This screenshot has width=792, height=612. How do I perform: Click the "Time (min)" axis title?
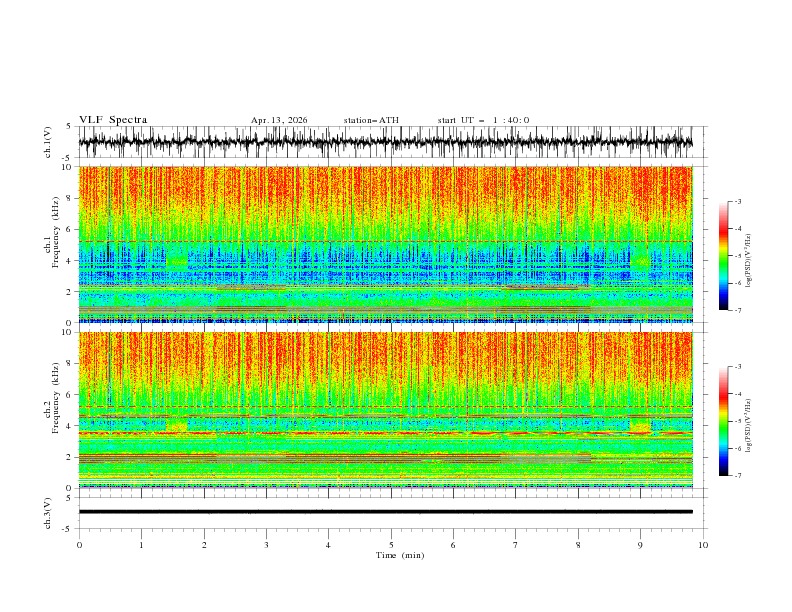click(x=400, y=555)
